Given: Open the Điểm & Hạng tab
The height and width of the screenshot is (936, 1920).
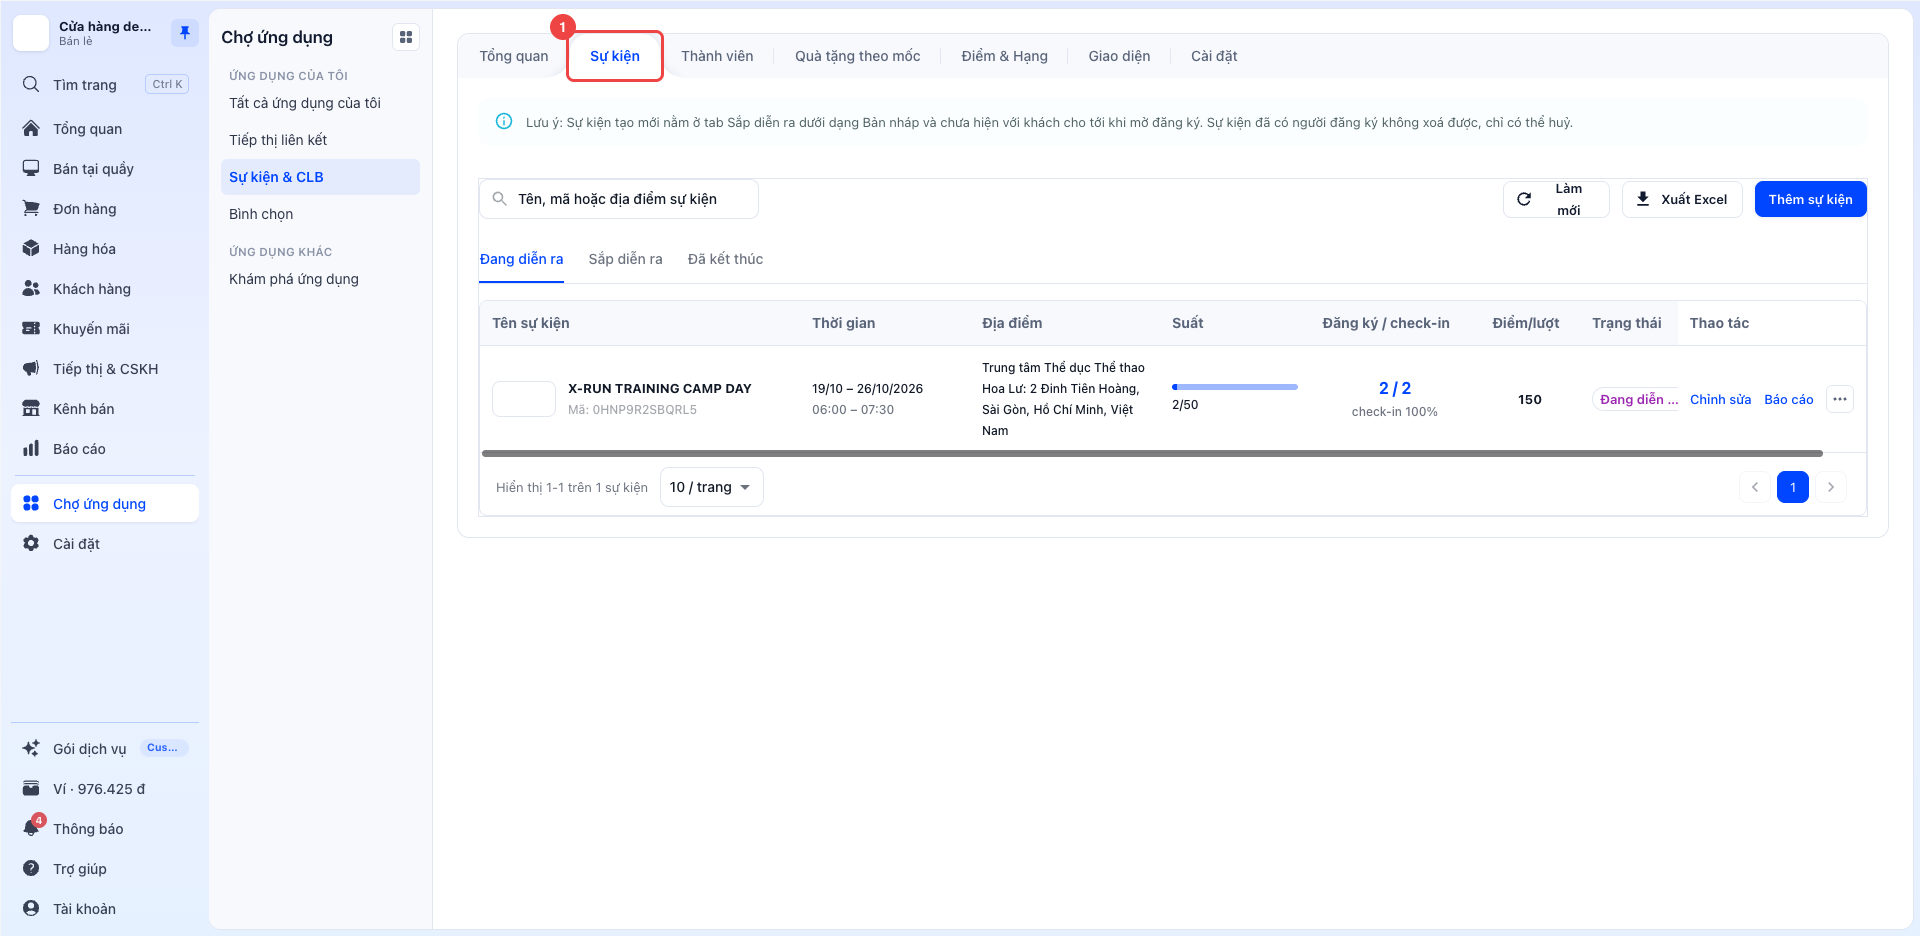Looking at the screenshot, I should coord(1005,56).
